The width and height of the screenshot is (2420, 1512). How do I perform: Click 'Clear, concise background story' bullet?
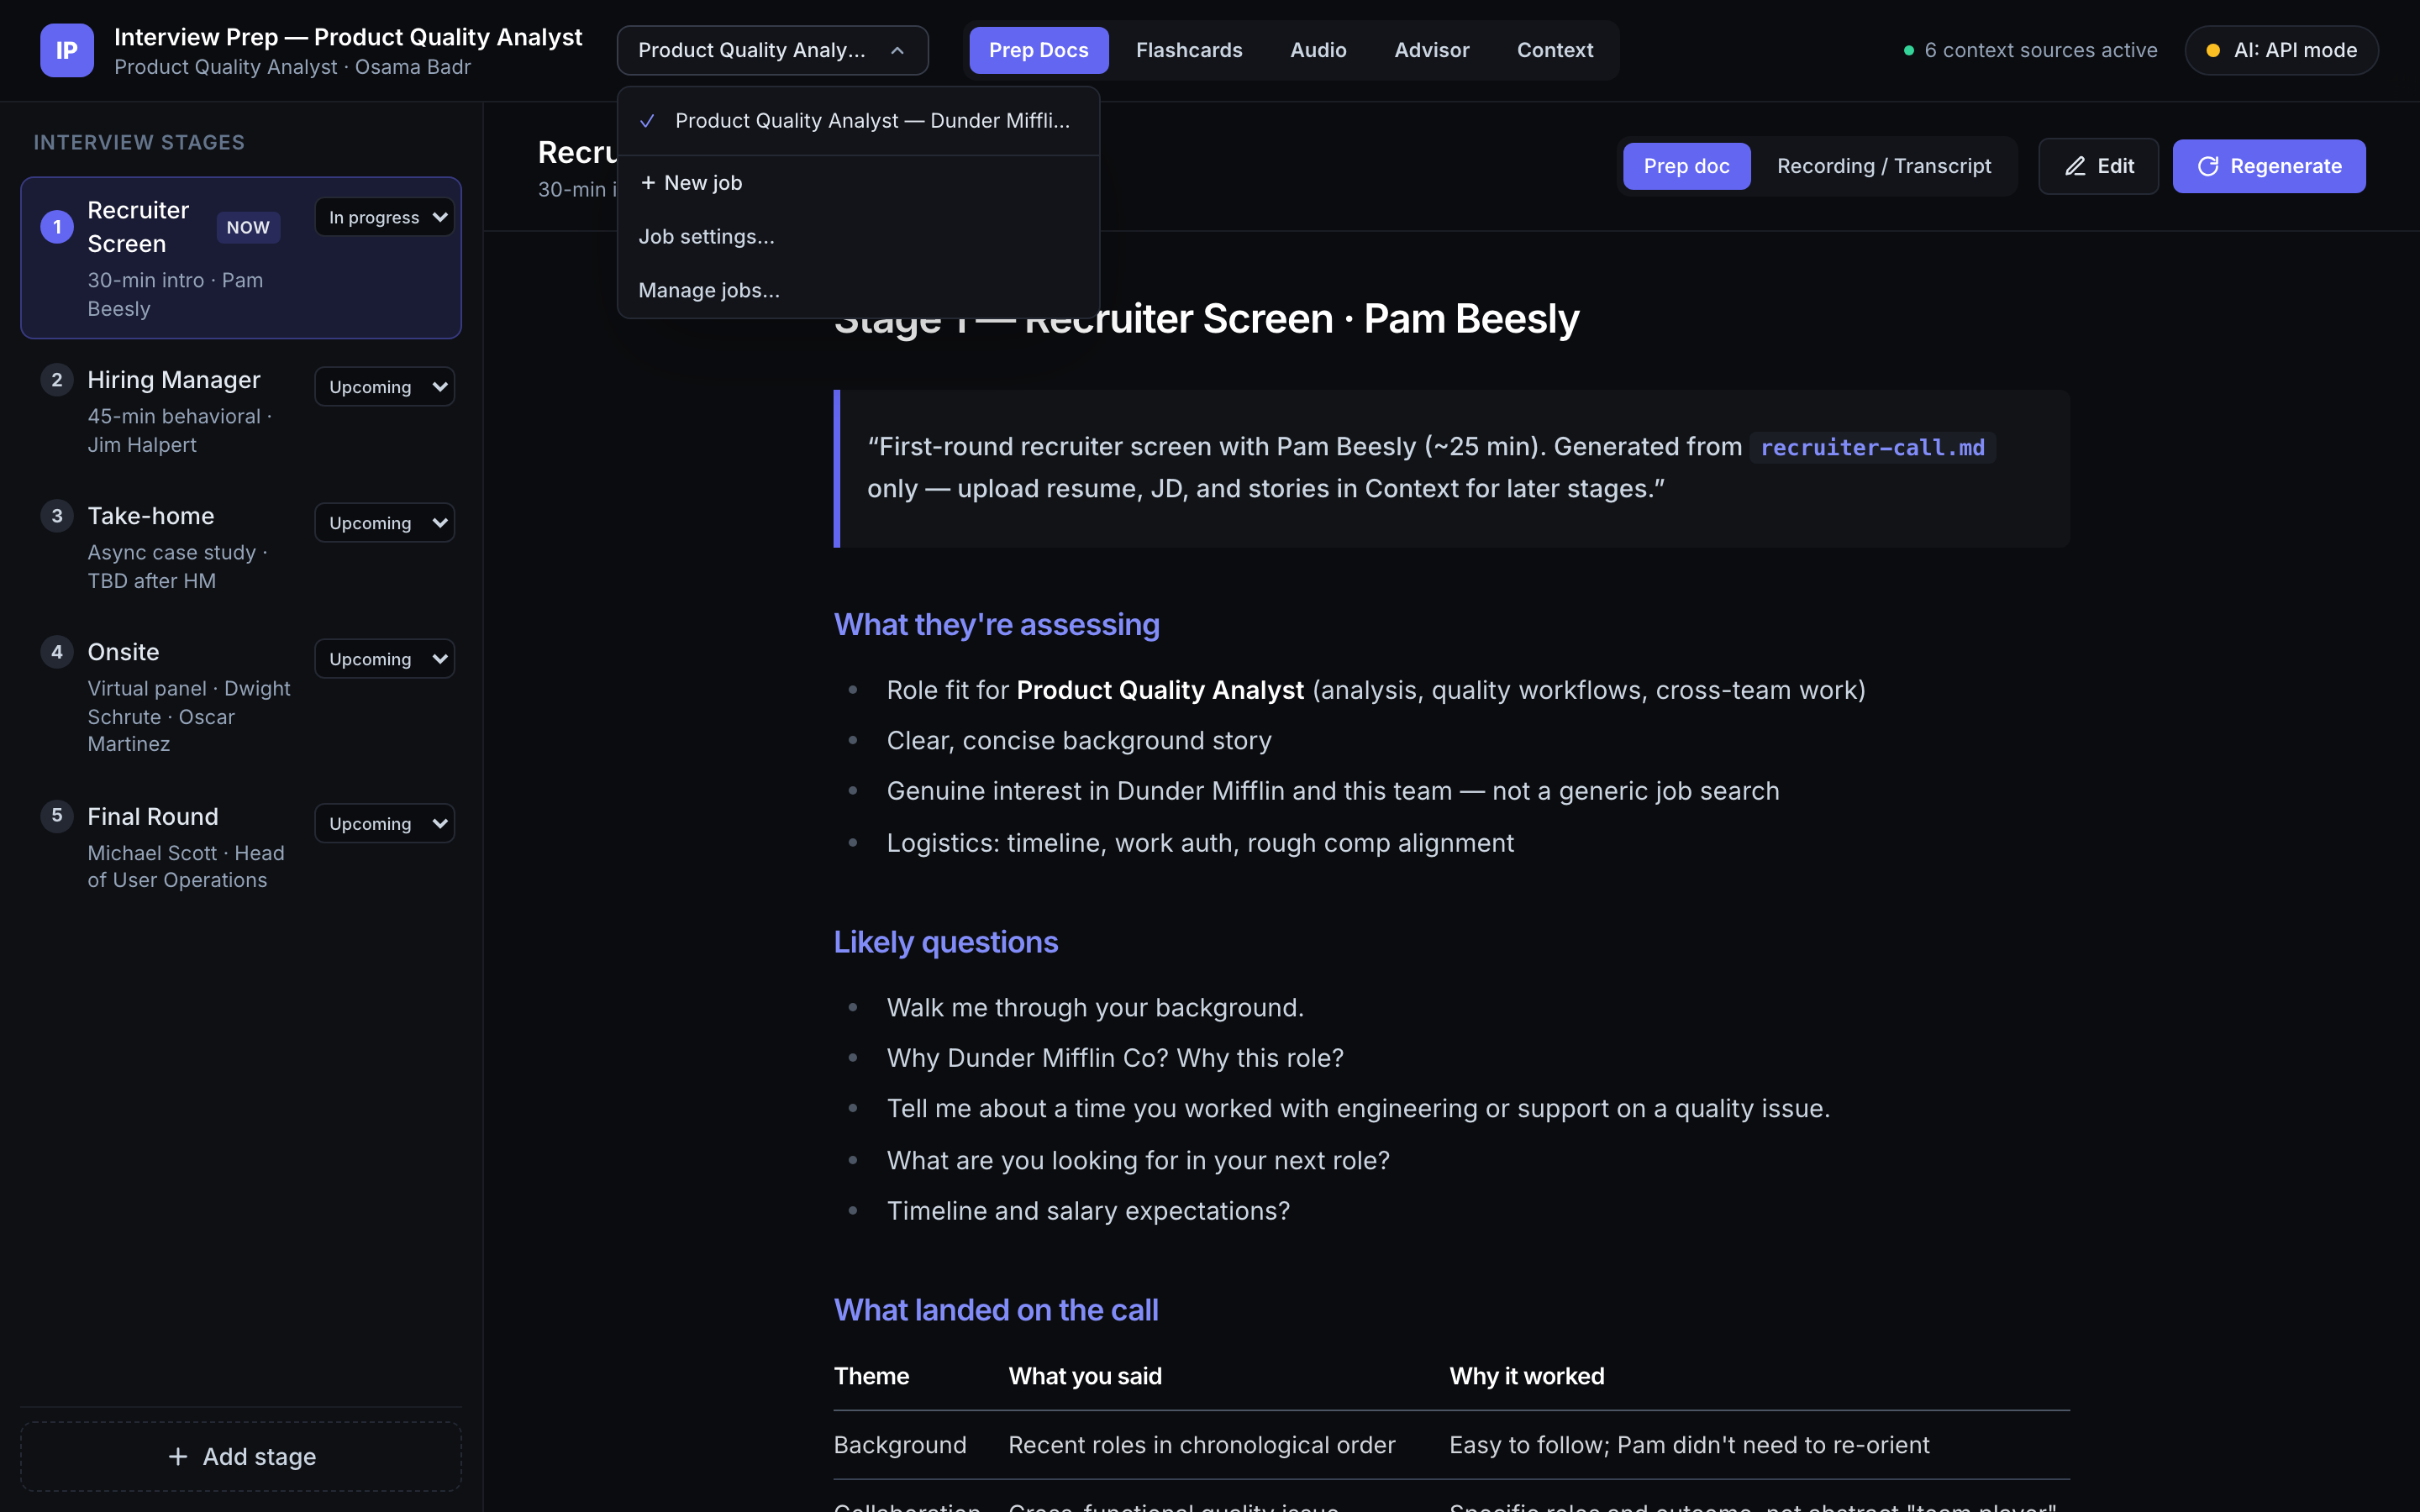click(x=1079, y=740)
